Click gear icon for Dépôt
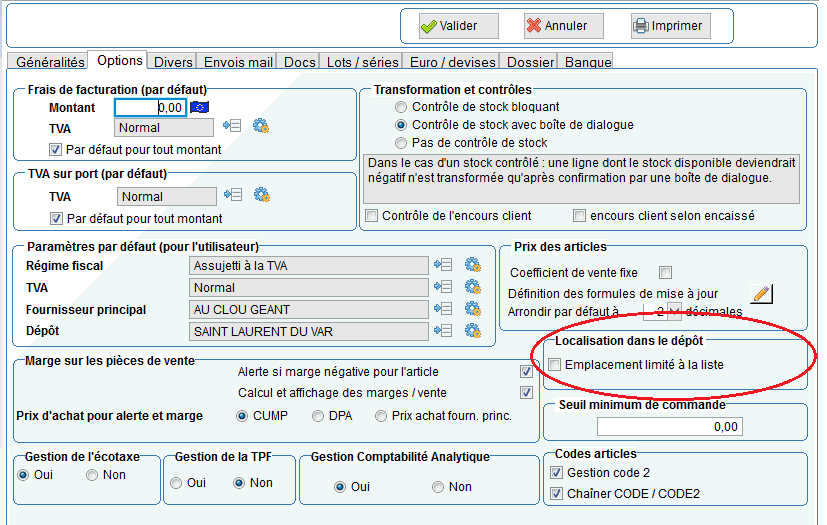The width and height of the screenshot is (827, 525). coord(473,331)
